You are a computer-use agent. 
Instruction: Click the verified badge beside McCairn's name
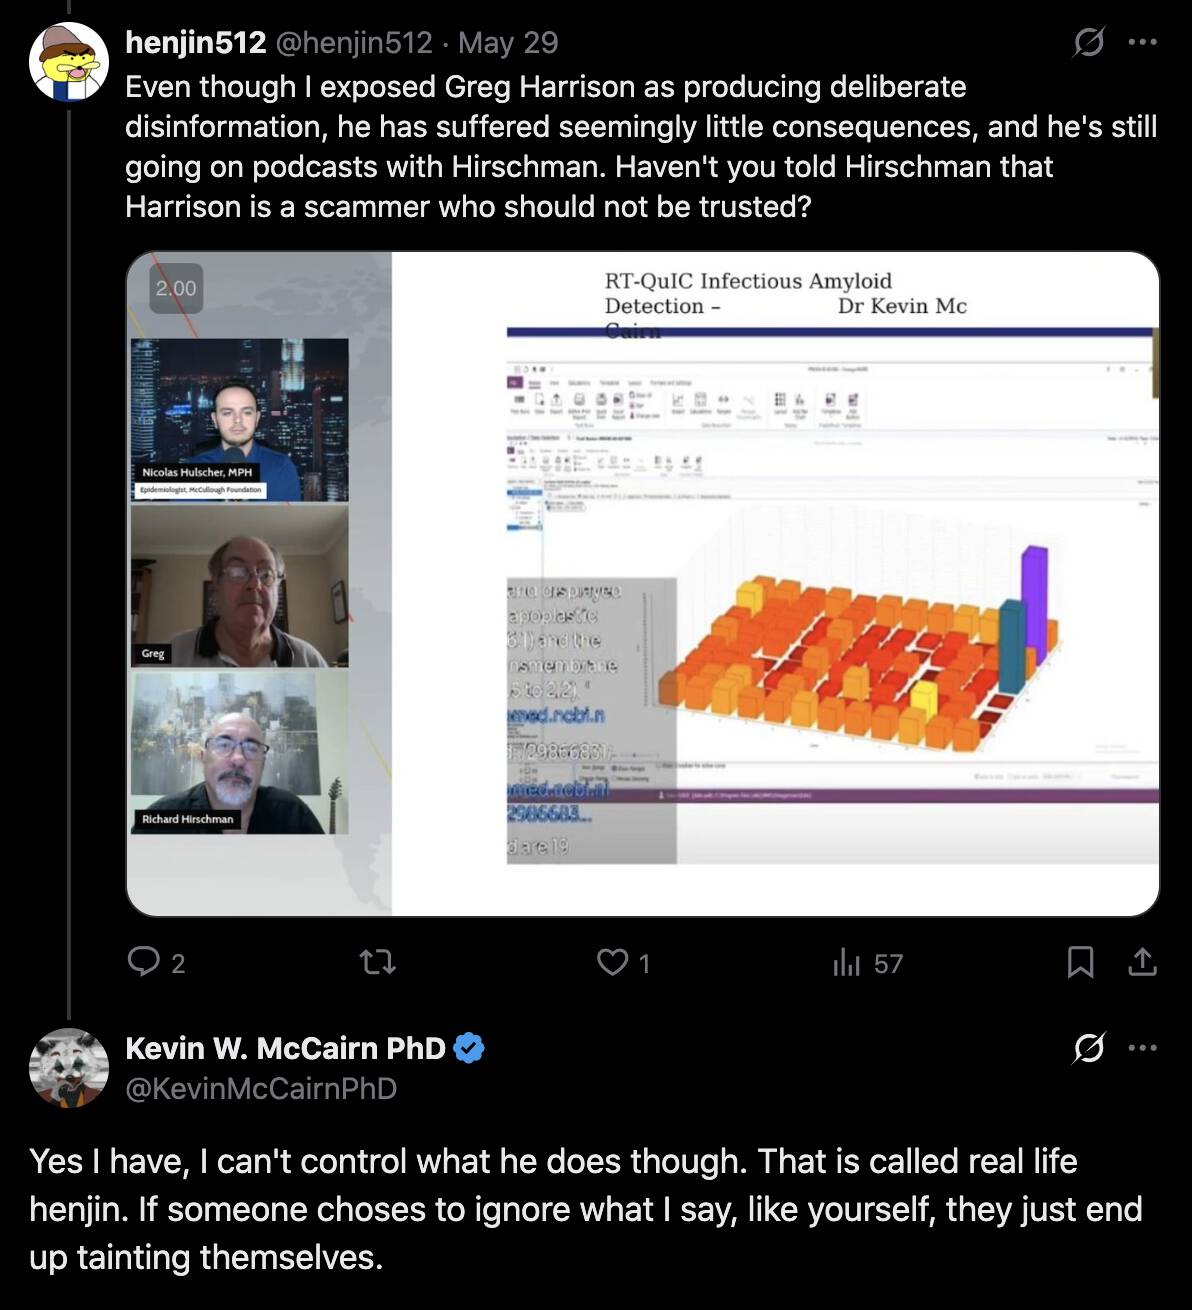470,1048
